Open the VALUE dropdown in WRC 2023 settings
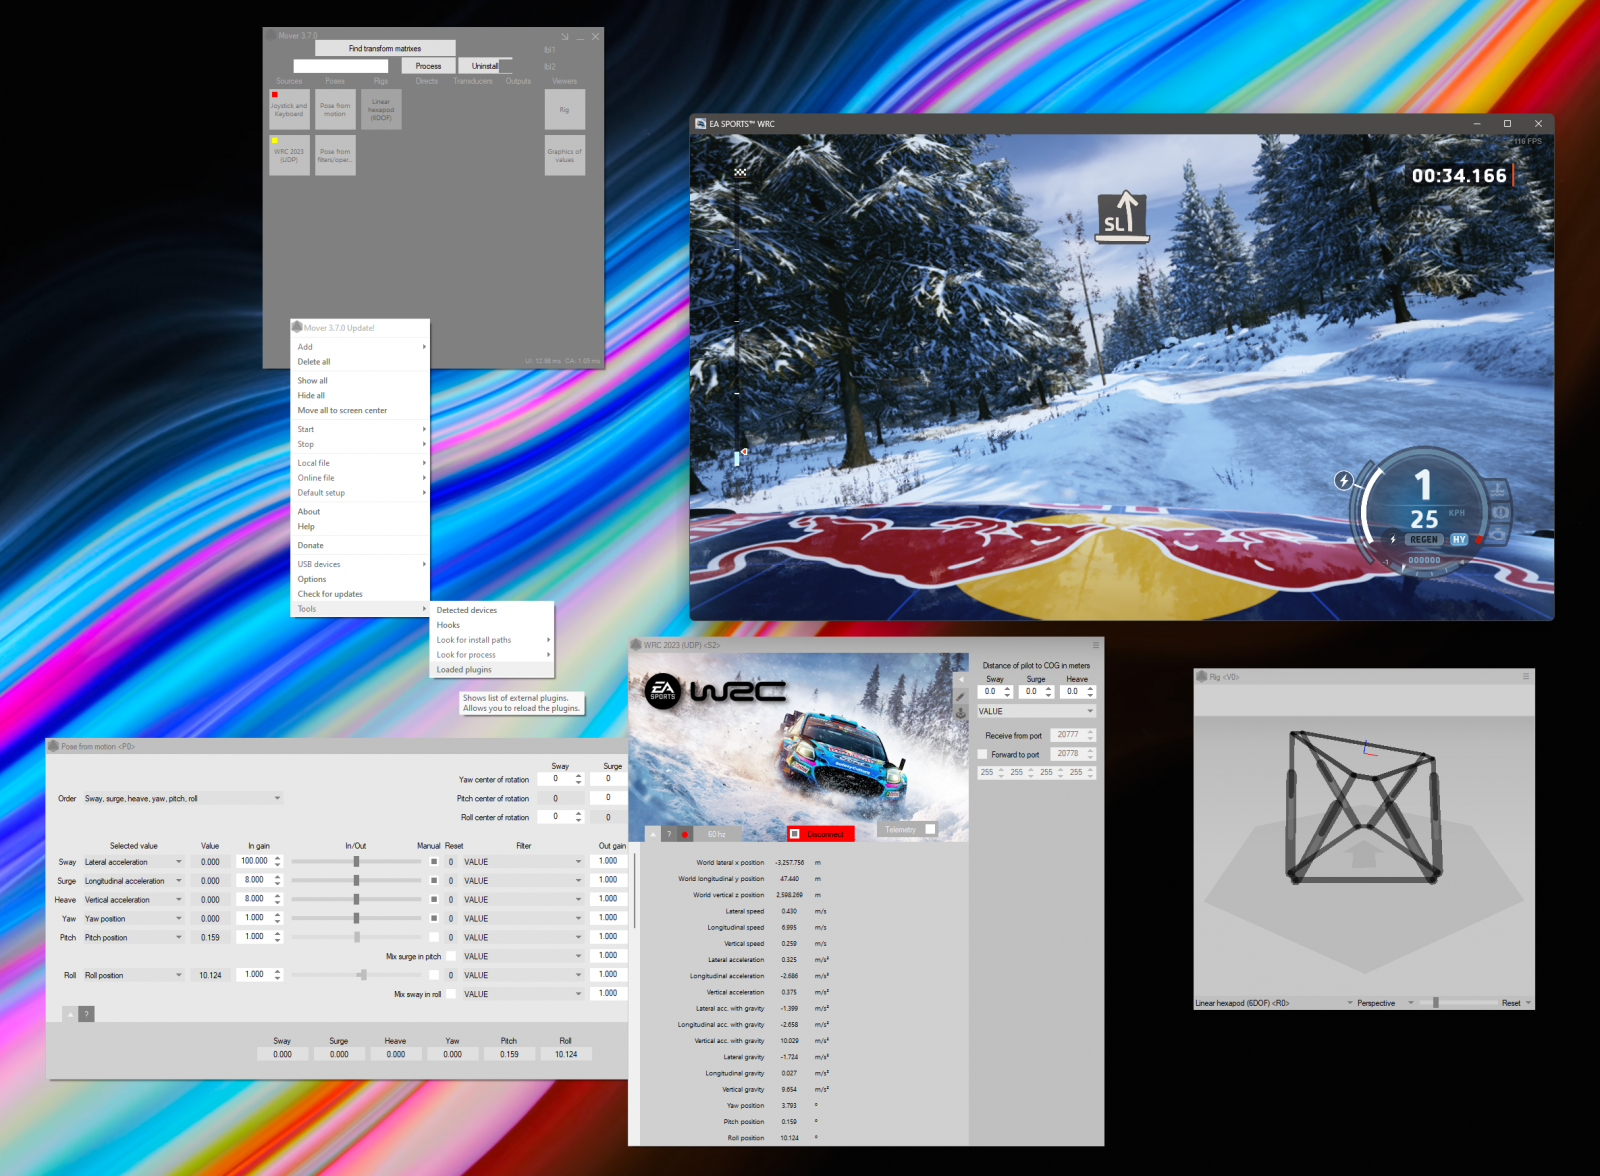 coord(1036,711)
